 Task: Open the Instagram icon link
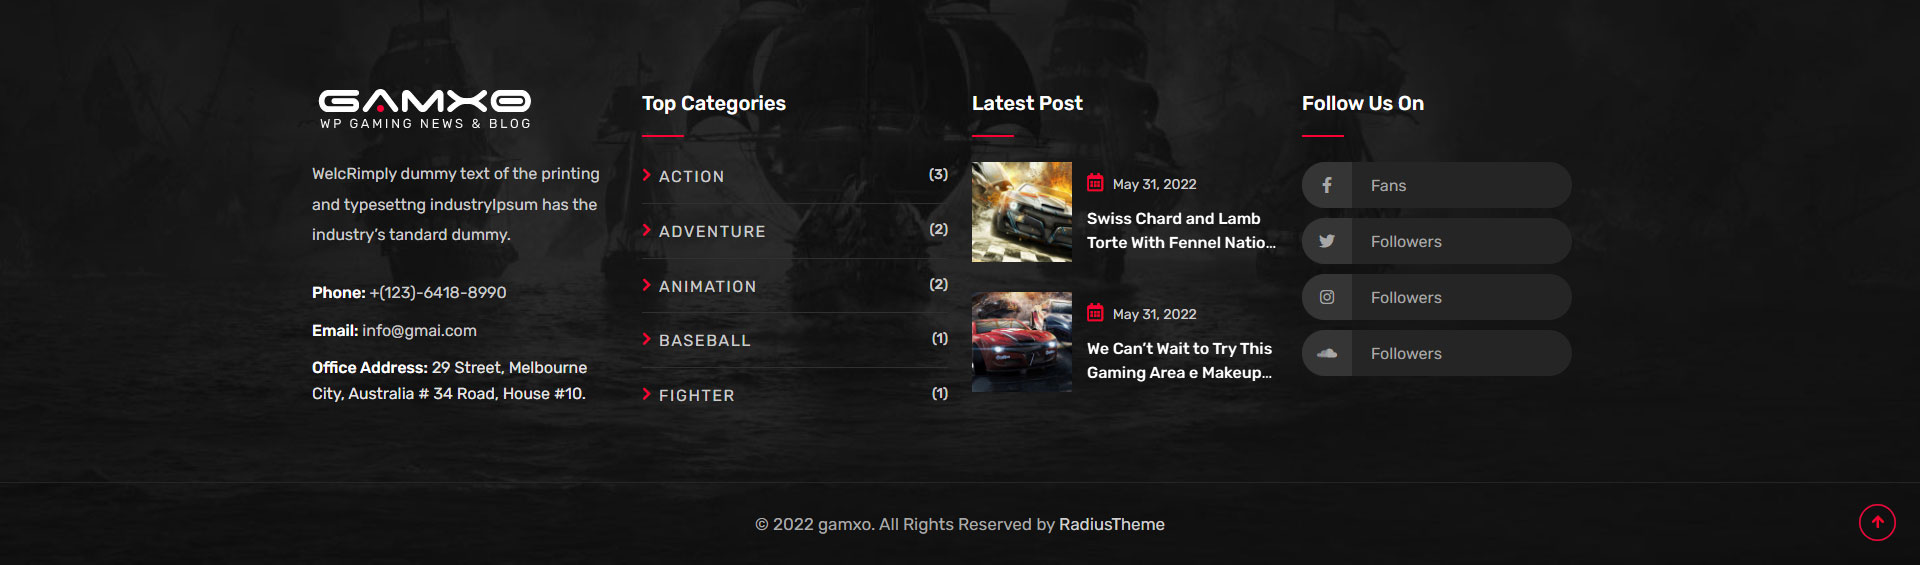pos(1327,297)
